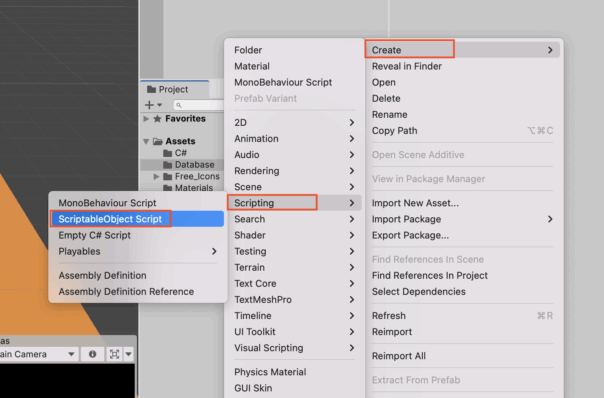Viewport: 604px width, 398px height.
Task: Open the Create context submenu
Action: (462, 50)
